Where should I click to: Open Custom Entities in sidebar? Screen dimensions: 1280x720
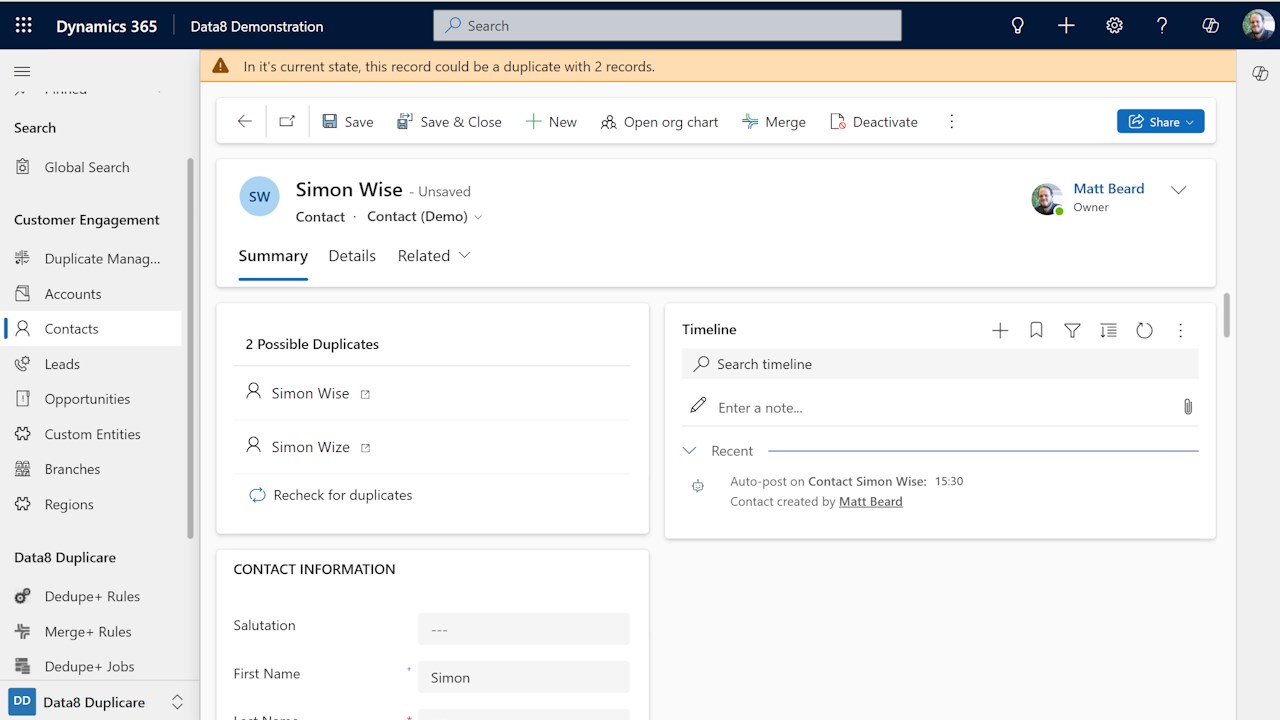pos(93,434)
